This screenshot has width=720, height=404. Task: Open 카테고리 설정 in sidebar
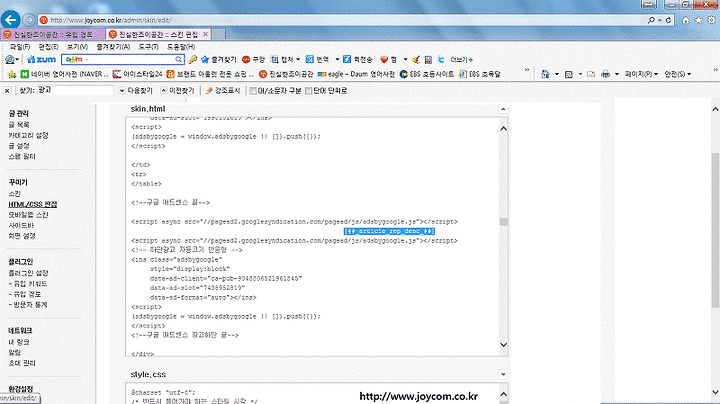coord(28,135)
